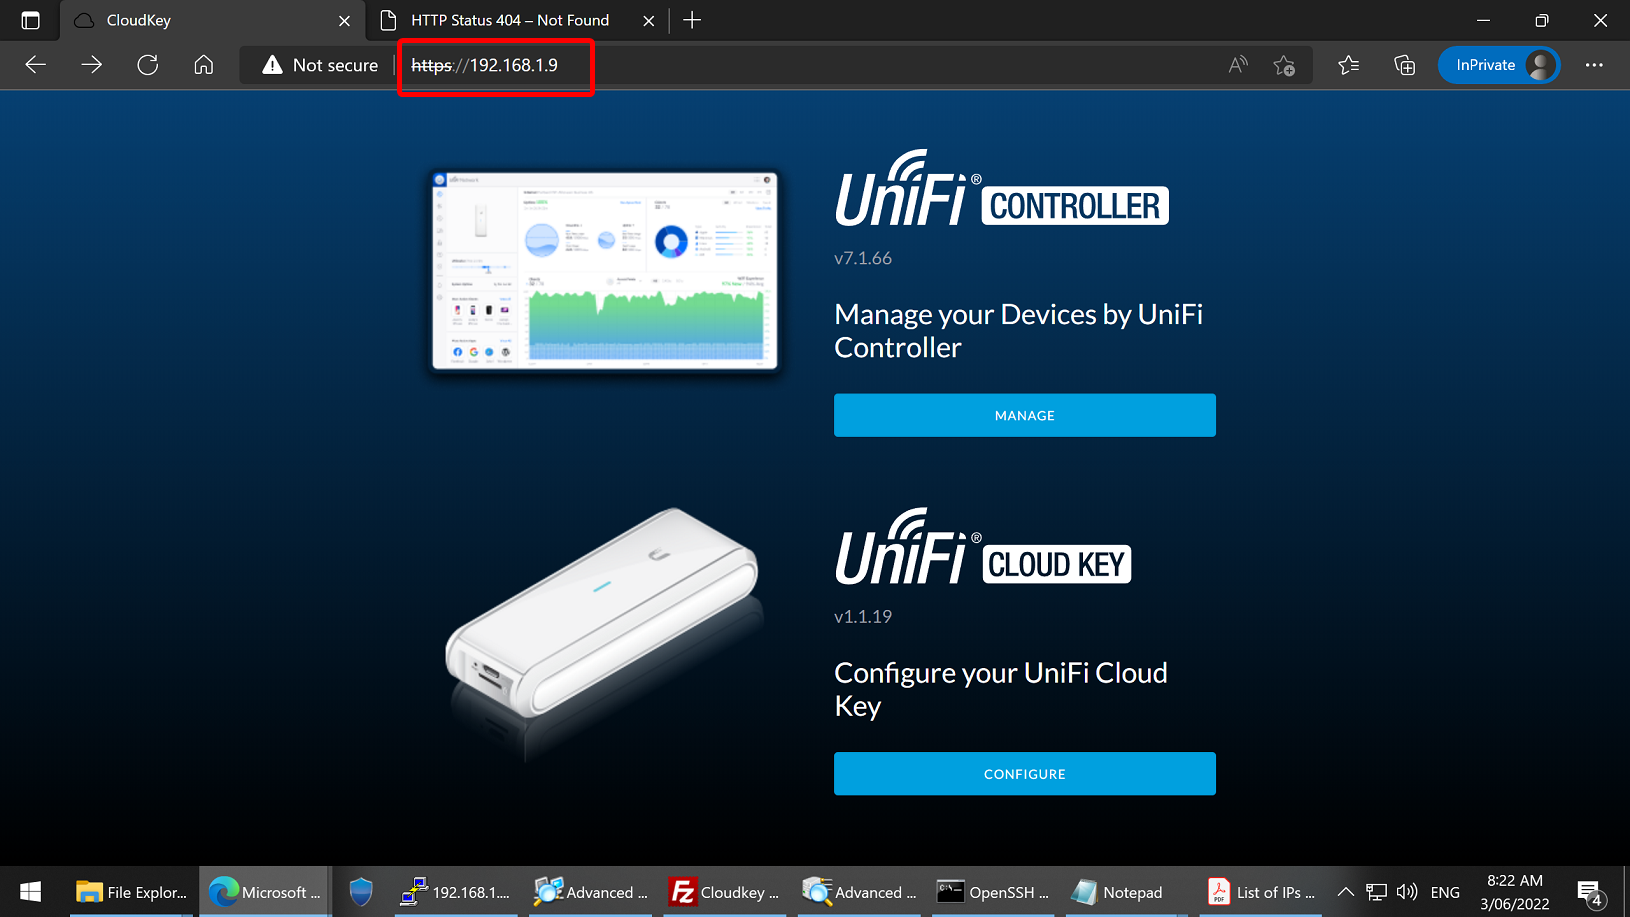Go to browser home page
This screenshot has height=917, width=1630.
coord(204,65)
